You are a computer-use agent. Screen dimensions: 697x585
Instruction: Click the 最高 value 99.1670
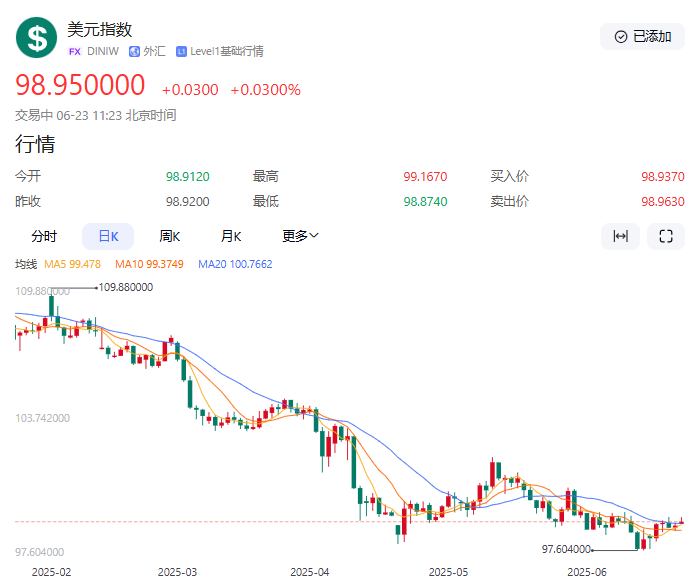click(425, 177)
